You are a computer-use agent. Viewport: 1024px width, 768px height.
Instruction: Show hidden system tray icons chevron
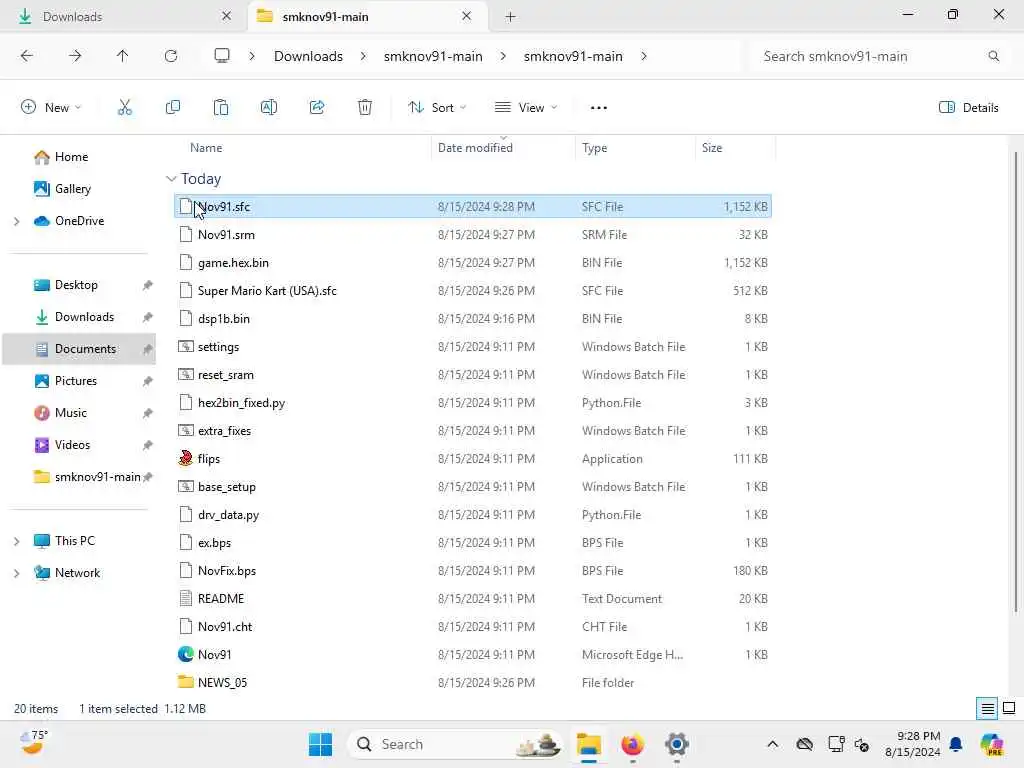coord(772,744)
